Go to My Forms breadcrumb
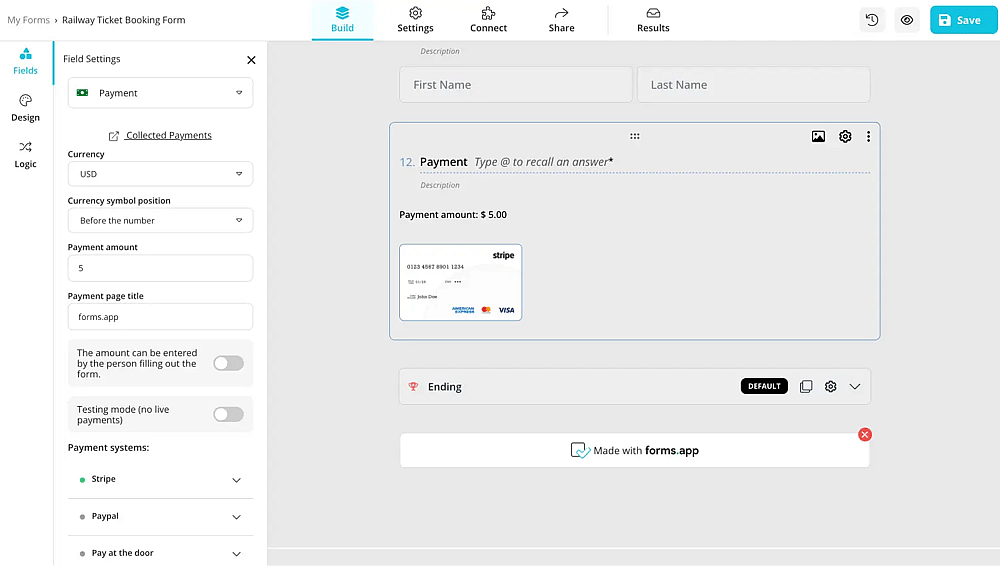1000x566 pixels. pos(29,20)
